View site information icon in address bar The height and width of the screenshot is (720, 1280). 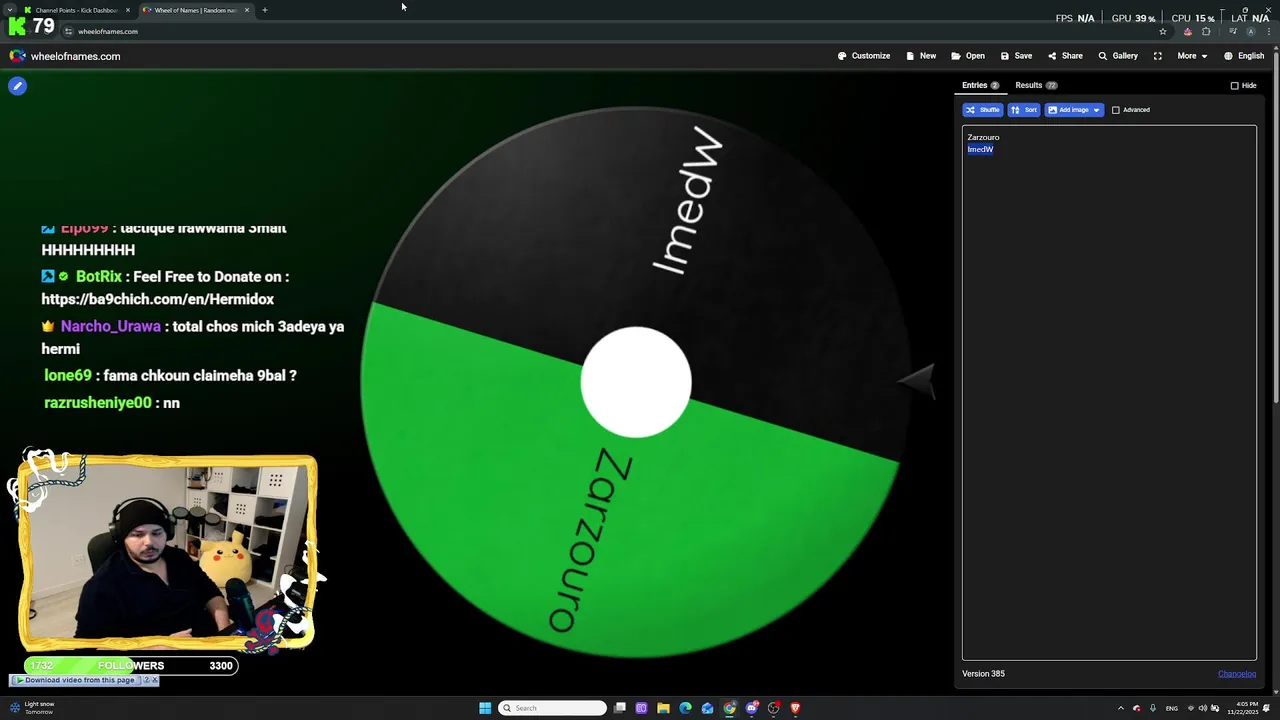tap(68, 31)
